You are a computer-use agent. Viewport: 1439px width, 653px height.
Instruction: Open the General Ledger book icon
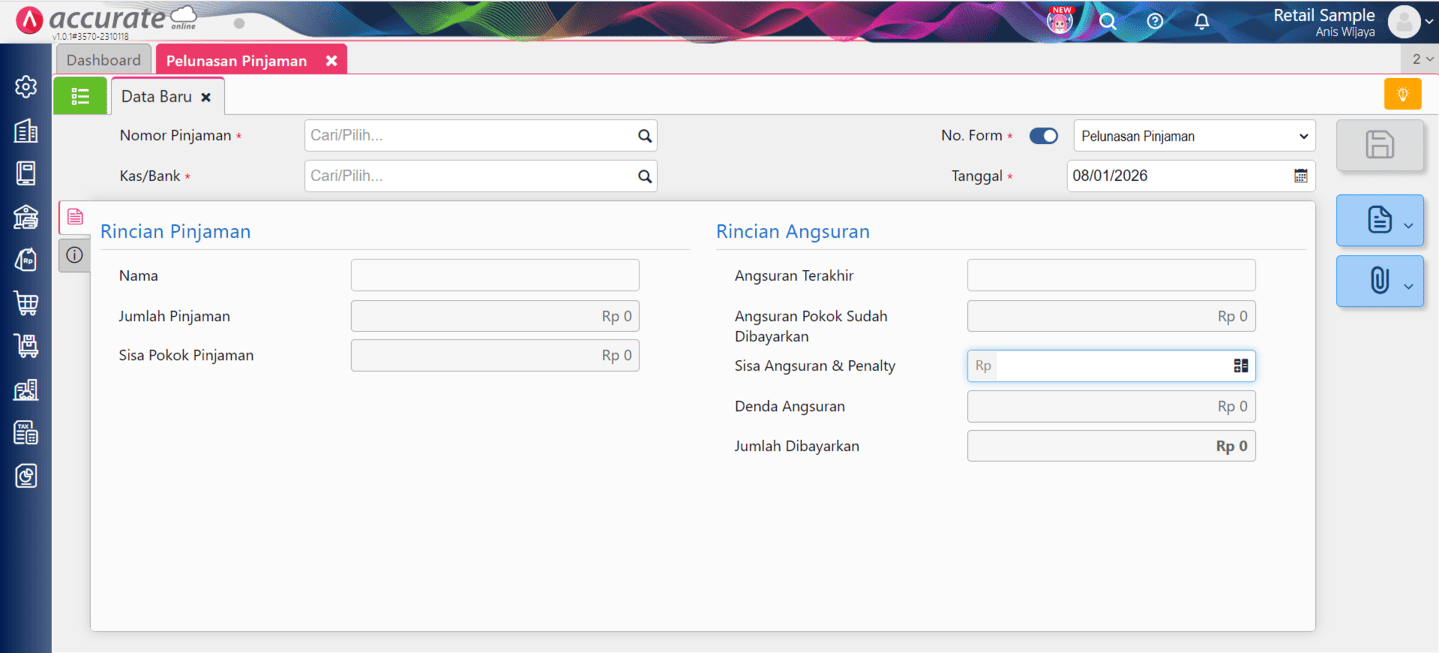[x=26, y=173]
